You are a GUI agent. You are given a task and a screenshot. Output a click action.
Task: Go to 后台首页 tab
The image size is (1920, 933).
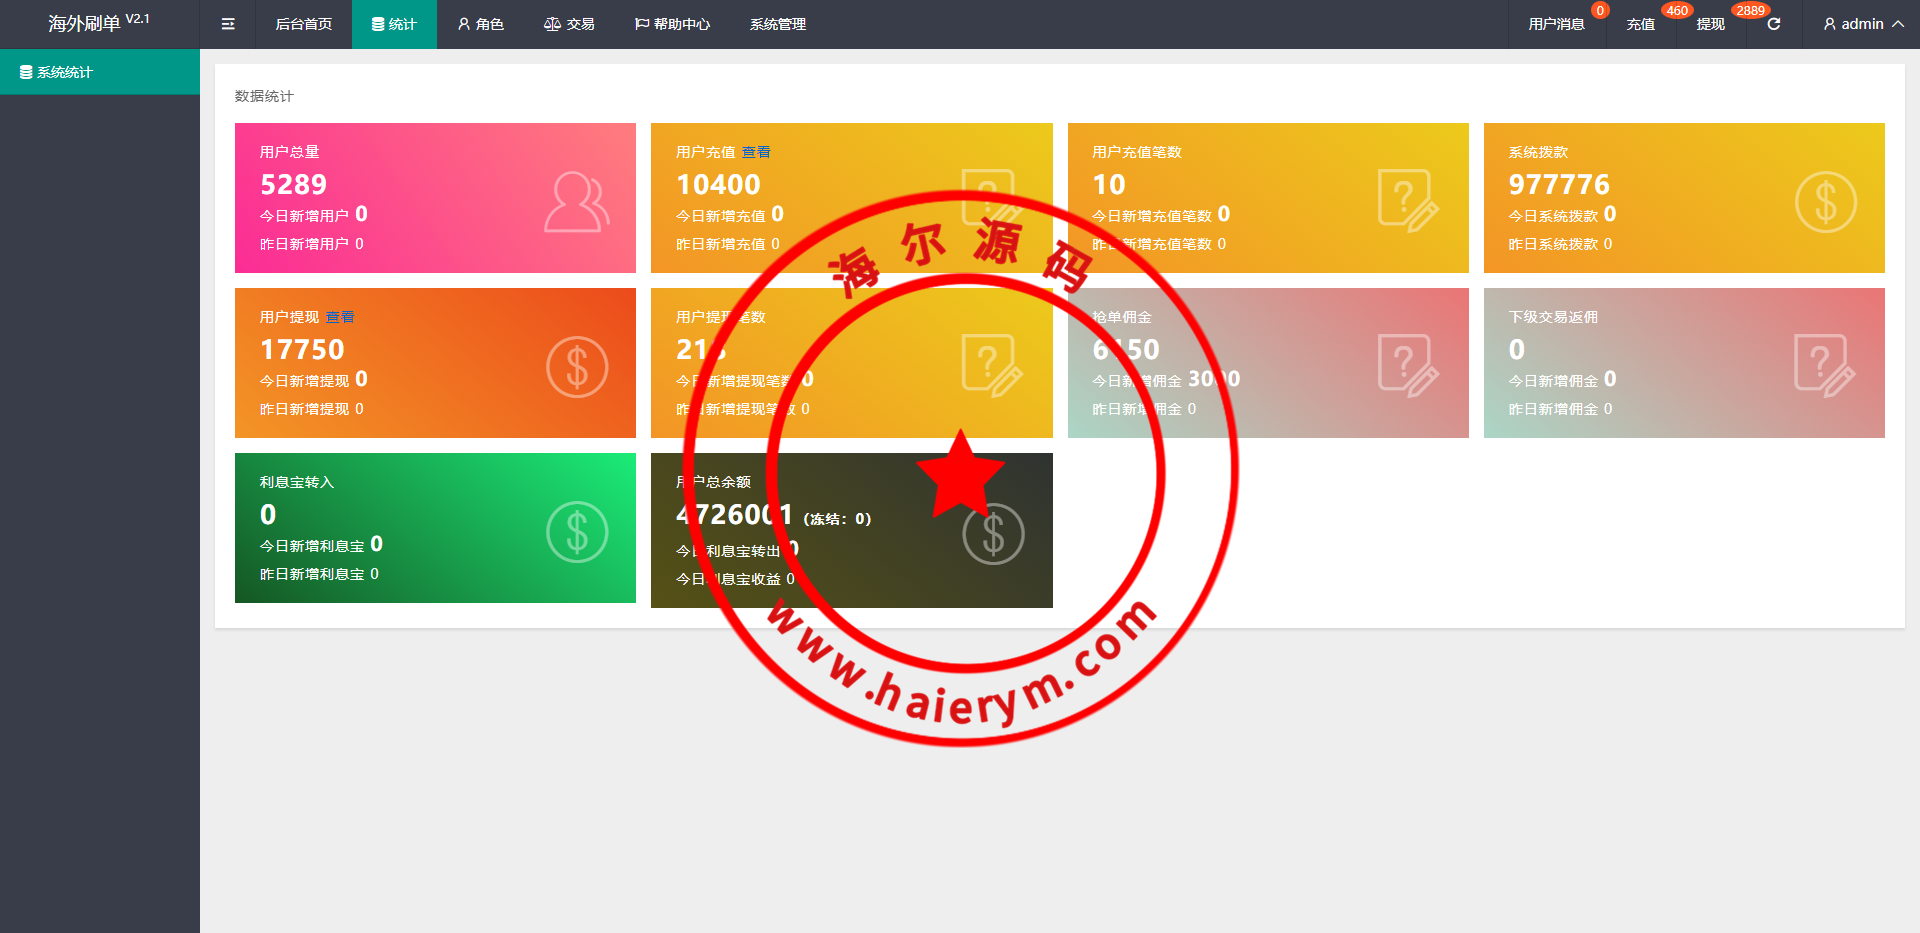(303, 24)
